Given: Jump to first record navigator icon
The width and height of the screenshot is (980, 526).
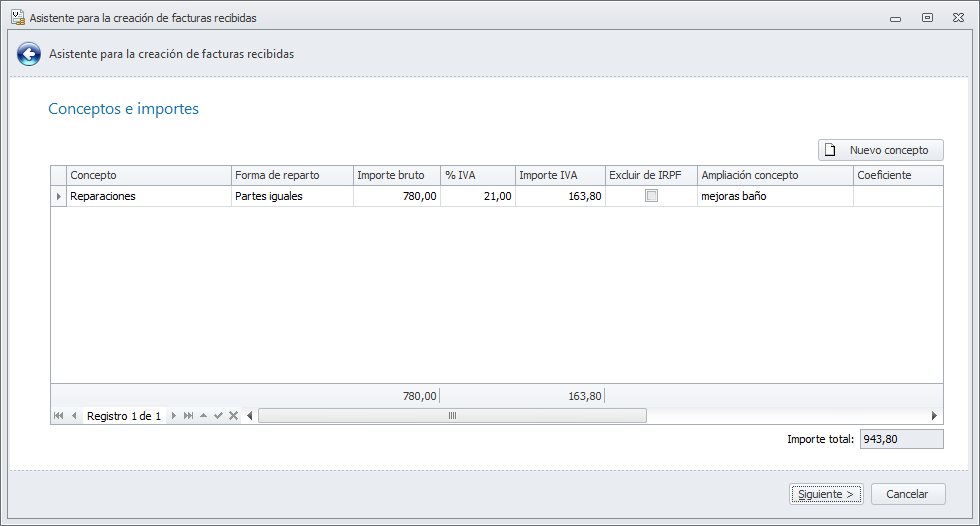Looking at the screenshot, I should (59, 416).
